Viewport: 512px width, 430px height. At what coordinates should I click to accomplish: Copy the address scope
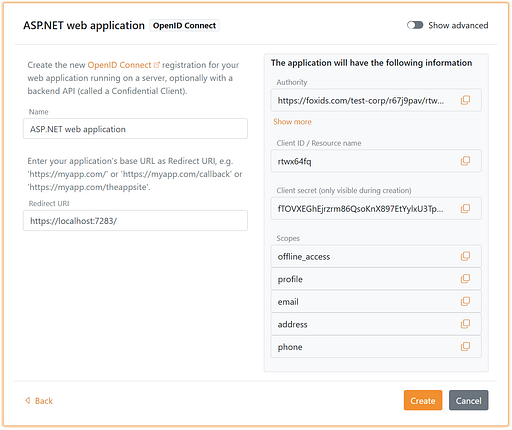pos(465,324)
